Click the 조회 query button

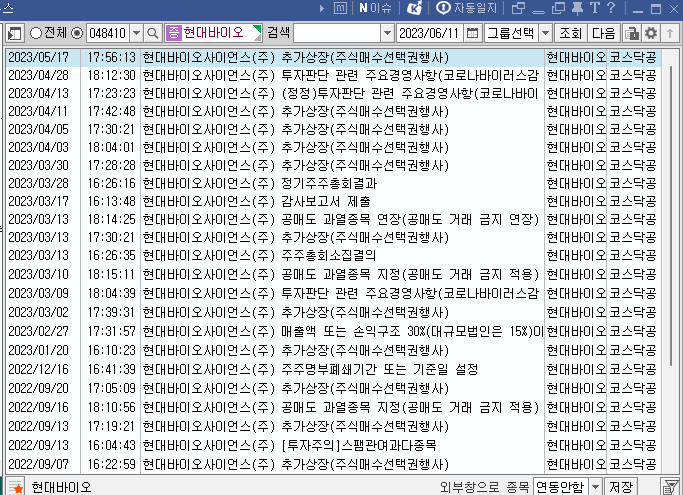pos(571,33)
